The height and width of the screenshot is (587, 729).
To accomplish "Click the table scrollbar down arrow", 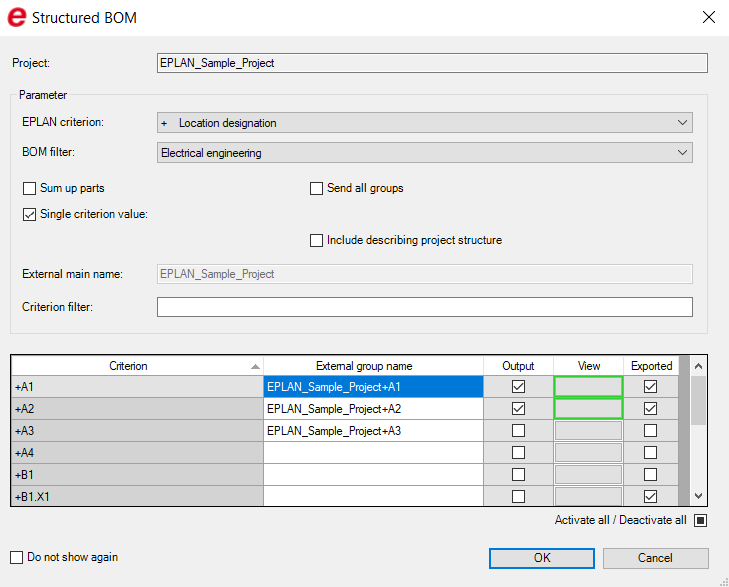I will click(x=698, y=496).
